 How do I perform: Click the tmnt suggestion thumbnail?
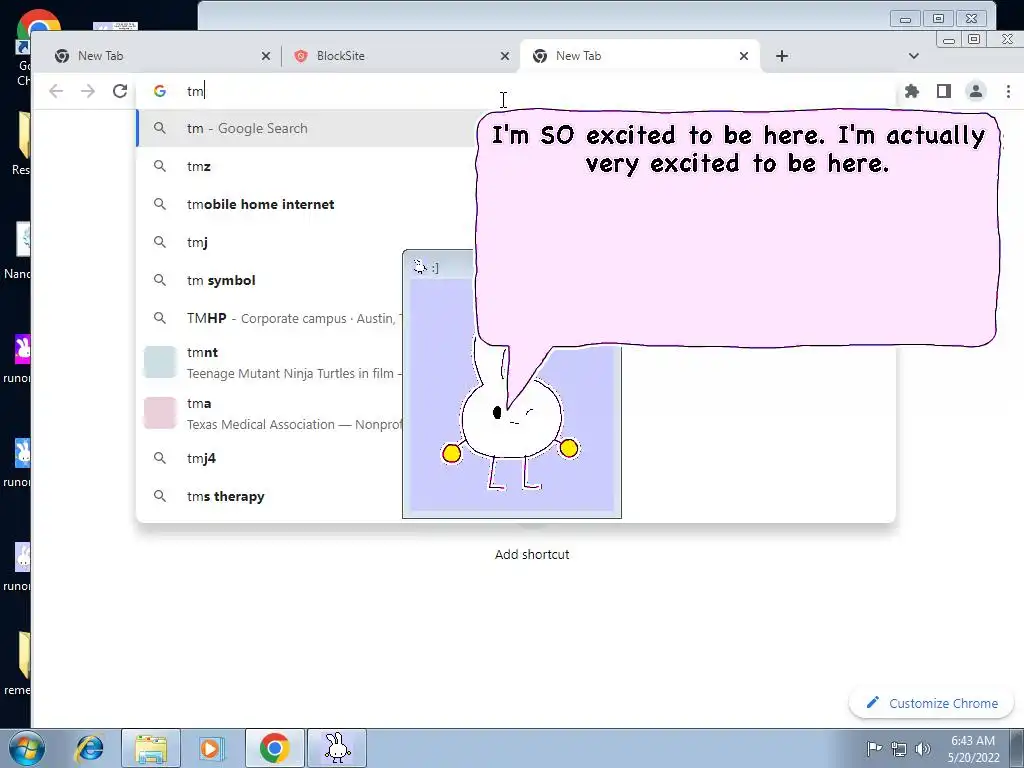coord(160,362)
